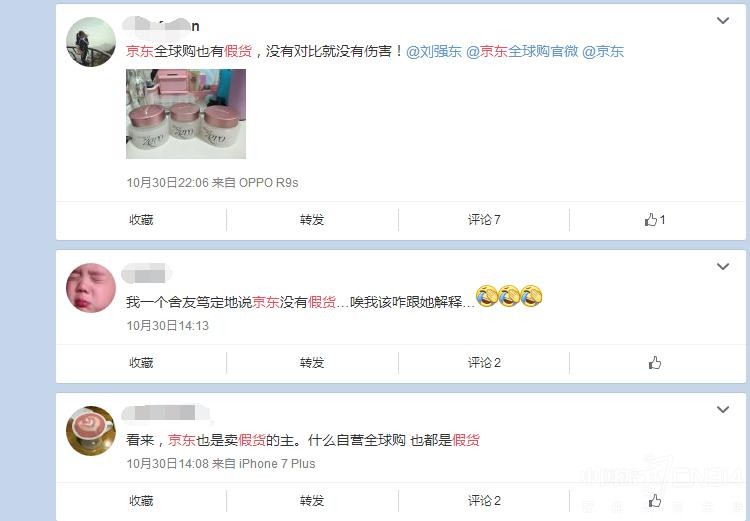Screen dimensions: 750x521
Task: Open the @刘强东 mention link
Action: [434, 51]
